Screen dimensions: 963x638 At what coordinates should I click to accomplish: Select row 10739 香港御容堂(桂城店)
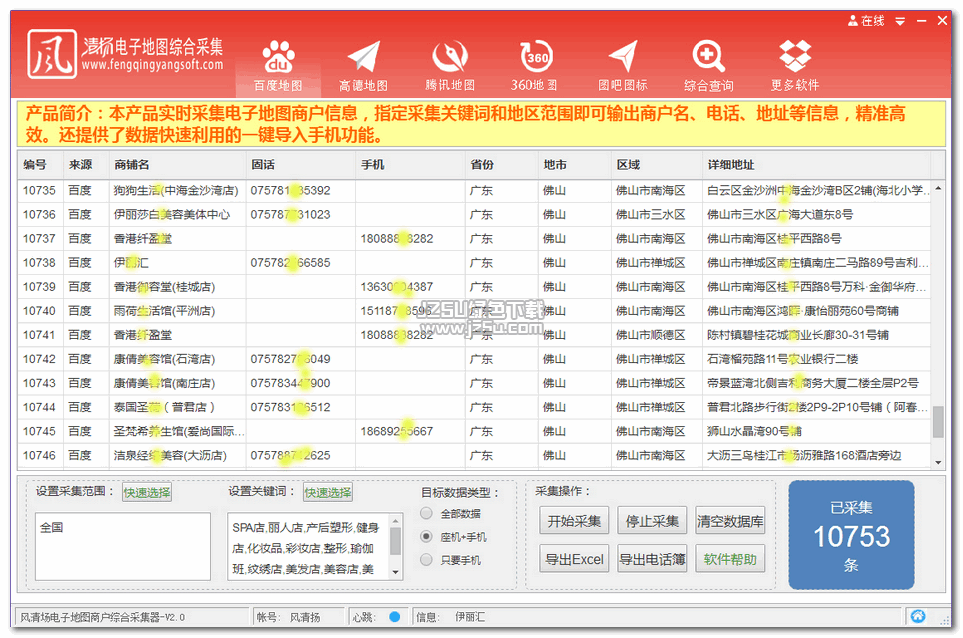(474, 287)
